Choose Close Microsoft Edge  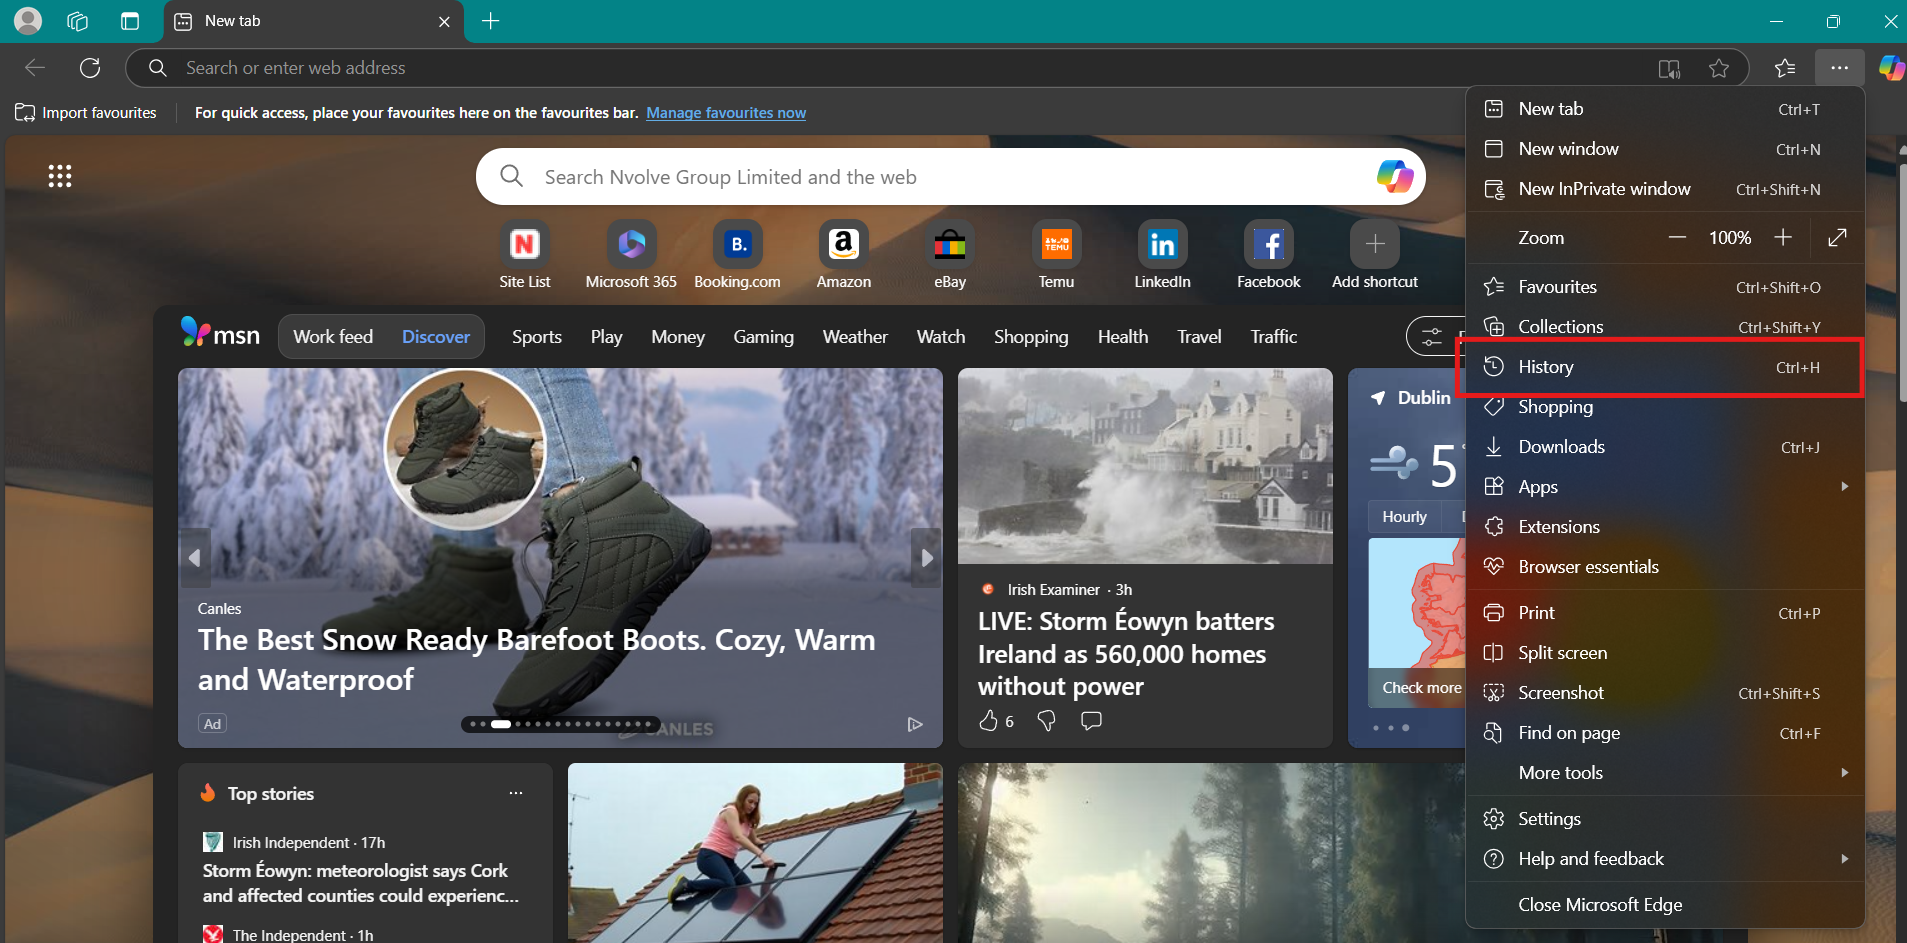1665,905
